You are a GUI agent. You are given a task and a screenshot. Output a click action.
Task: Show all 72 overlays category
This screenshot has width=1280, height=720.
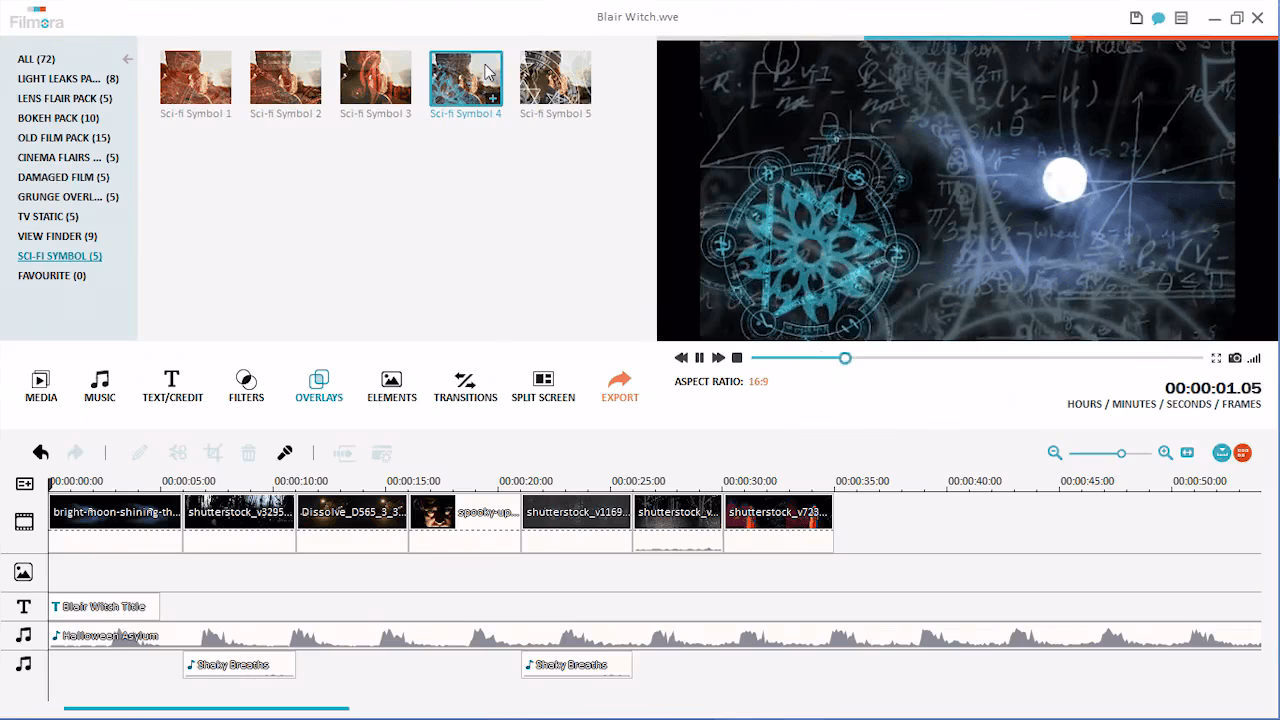(36, 59)
